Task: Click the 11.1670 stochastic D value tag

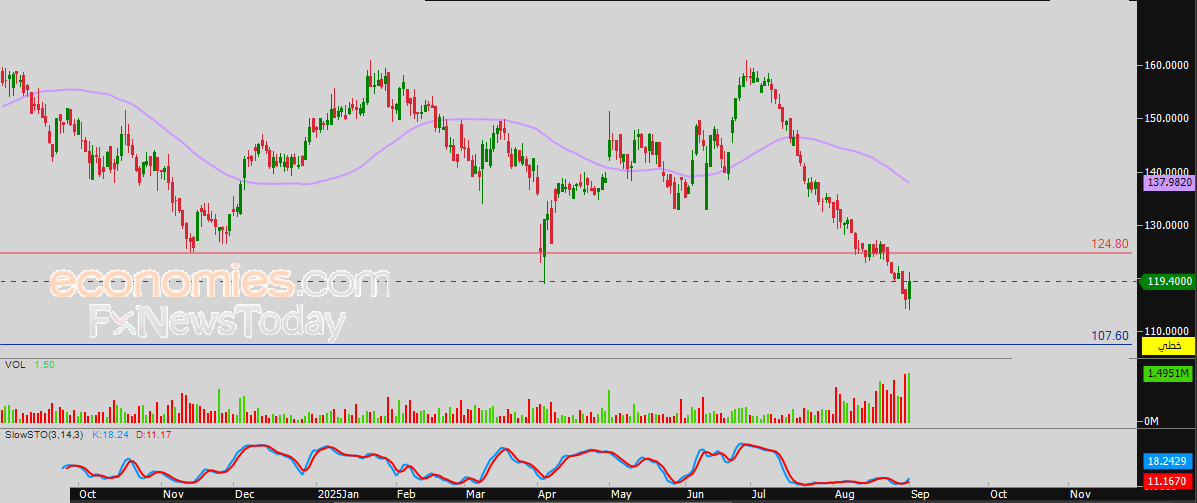Action: [1166, 481]
